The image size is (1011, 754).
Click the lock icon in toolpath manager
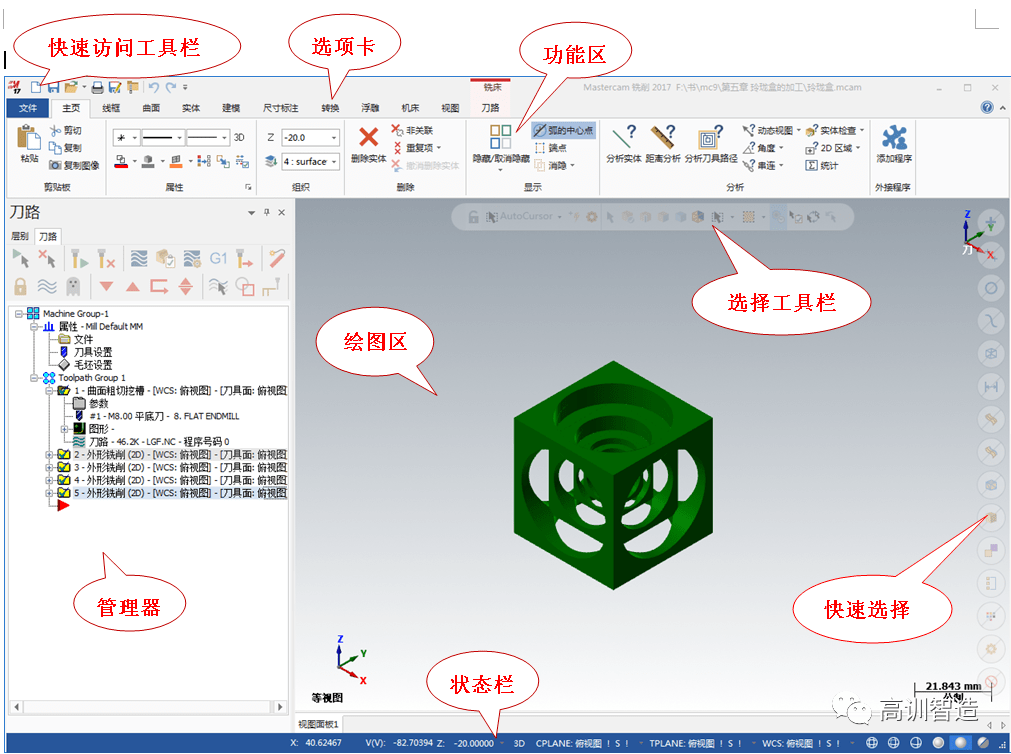pos(20,287)
